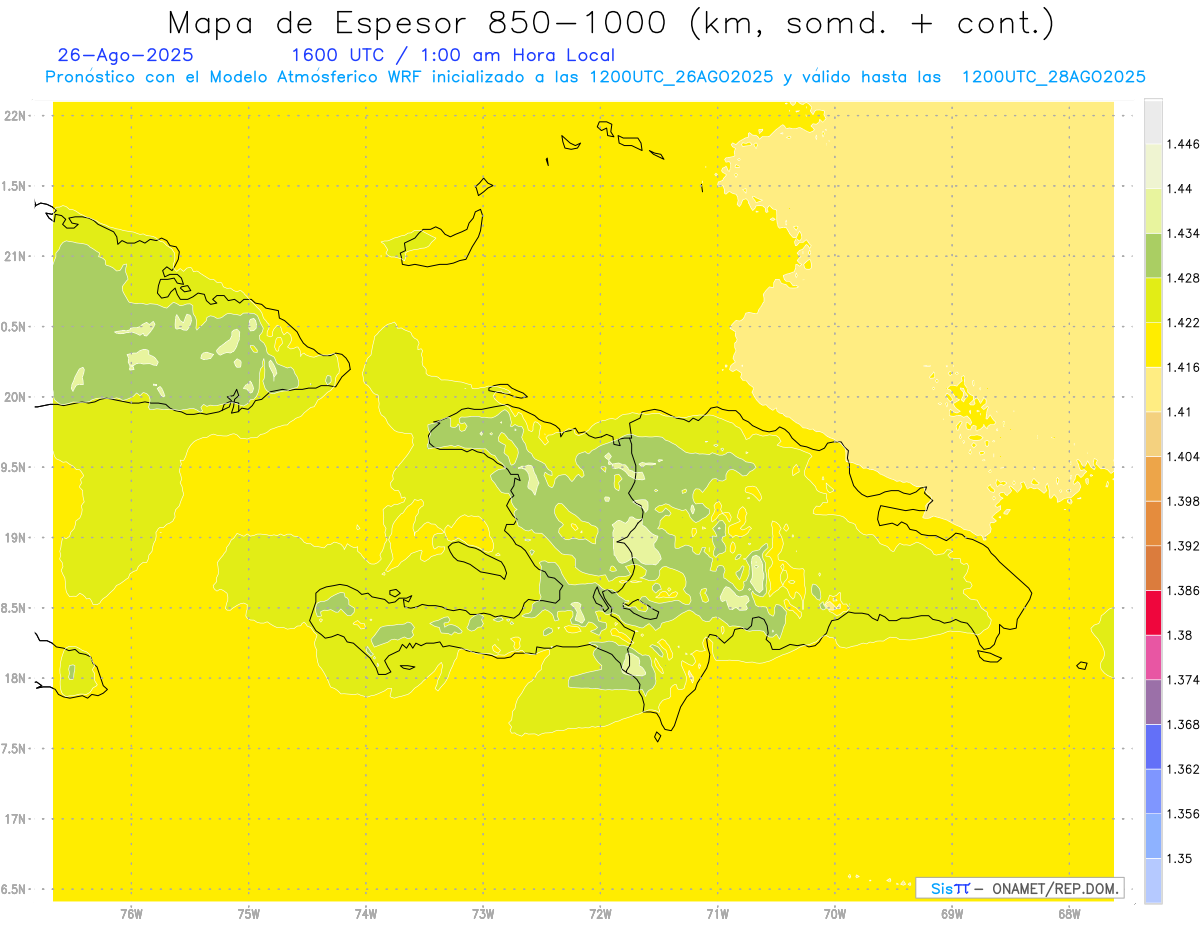Click the legend value "1.404"
The height and width of the screenshot is (927, 1200).
1183,456
